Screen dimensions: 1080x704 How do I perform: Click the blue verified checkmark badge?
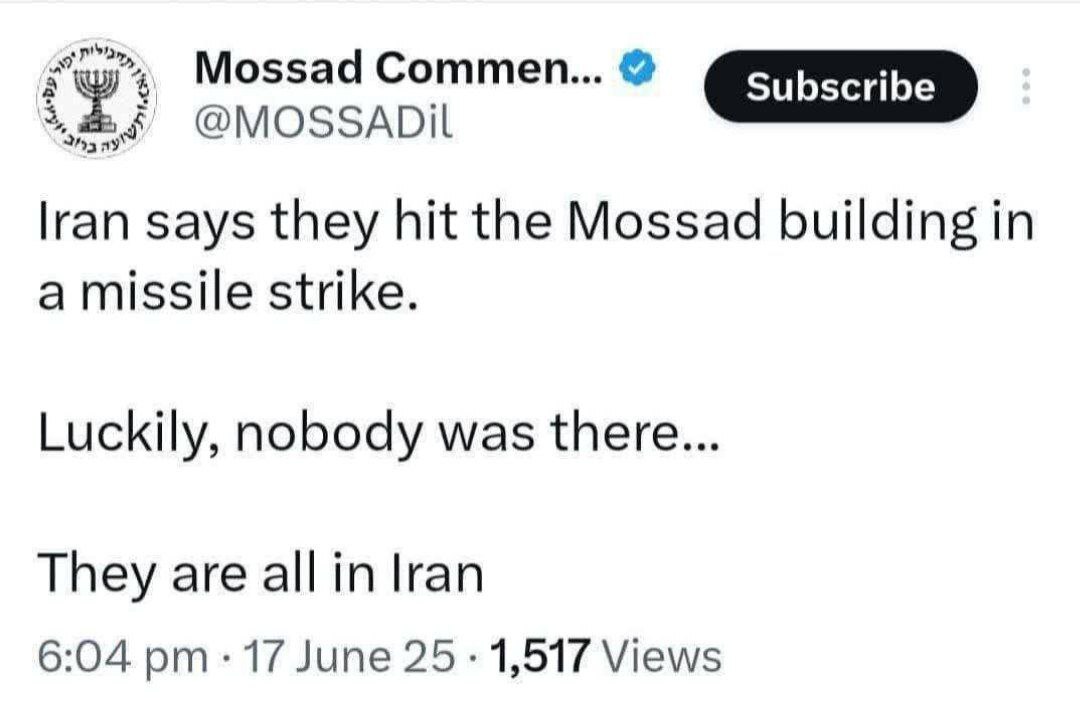[x=640, y=70]
